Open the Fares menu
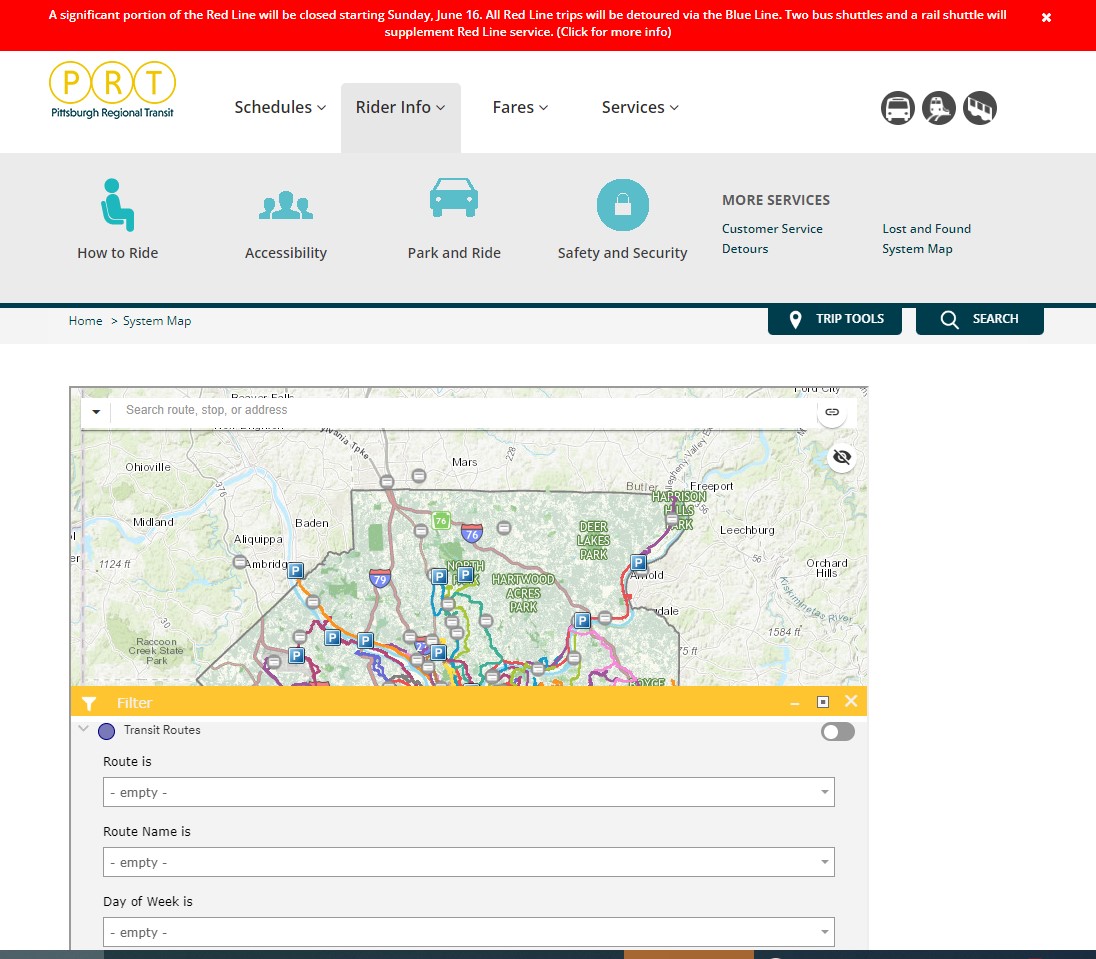This screenshot has width=1096, height=959. (520, 107)
